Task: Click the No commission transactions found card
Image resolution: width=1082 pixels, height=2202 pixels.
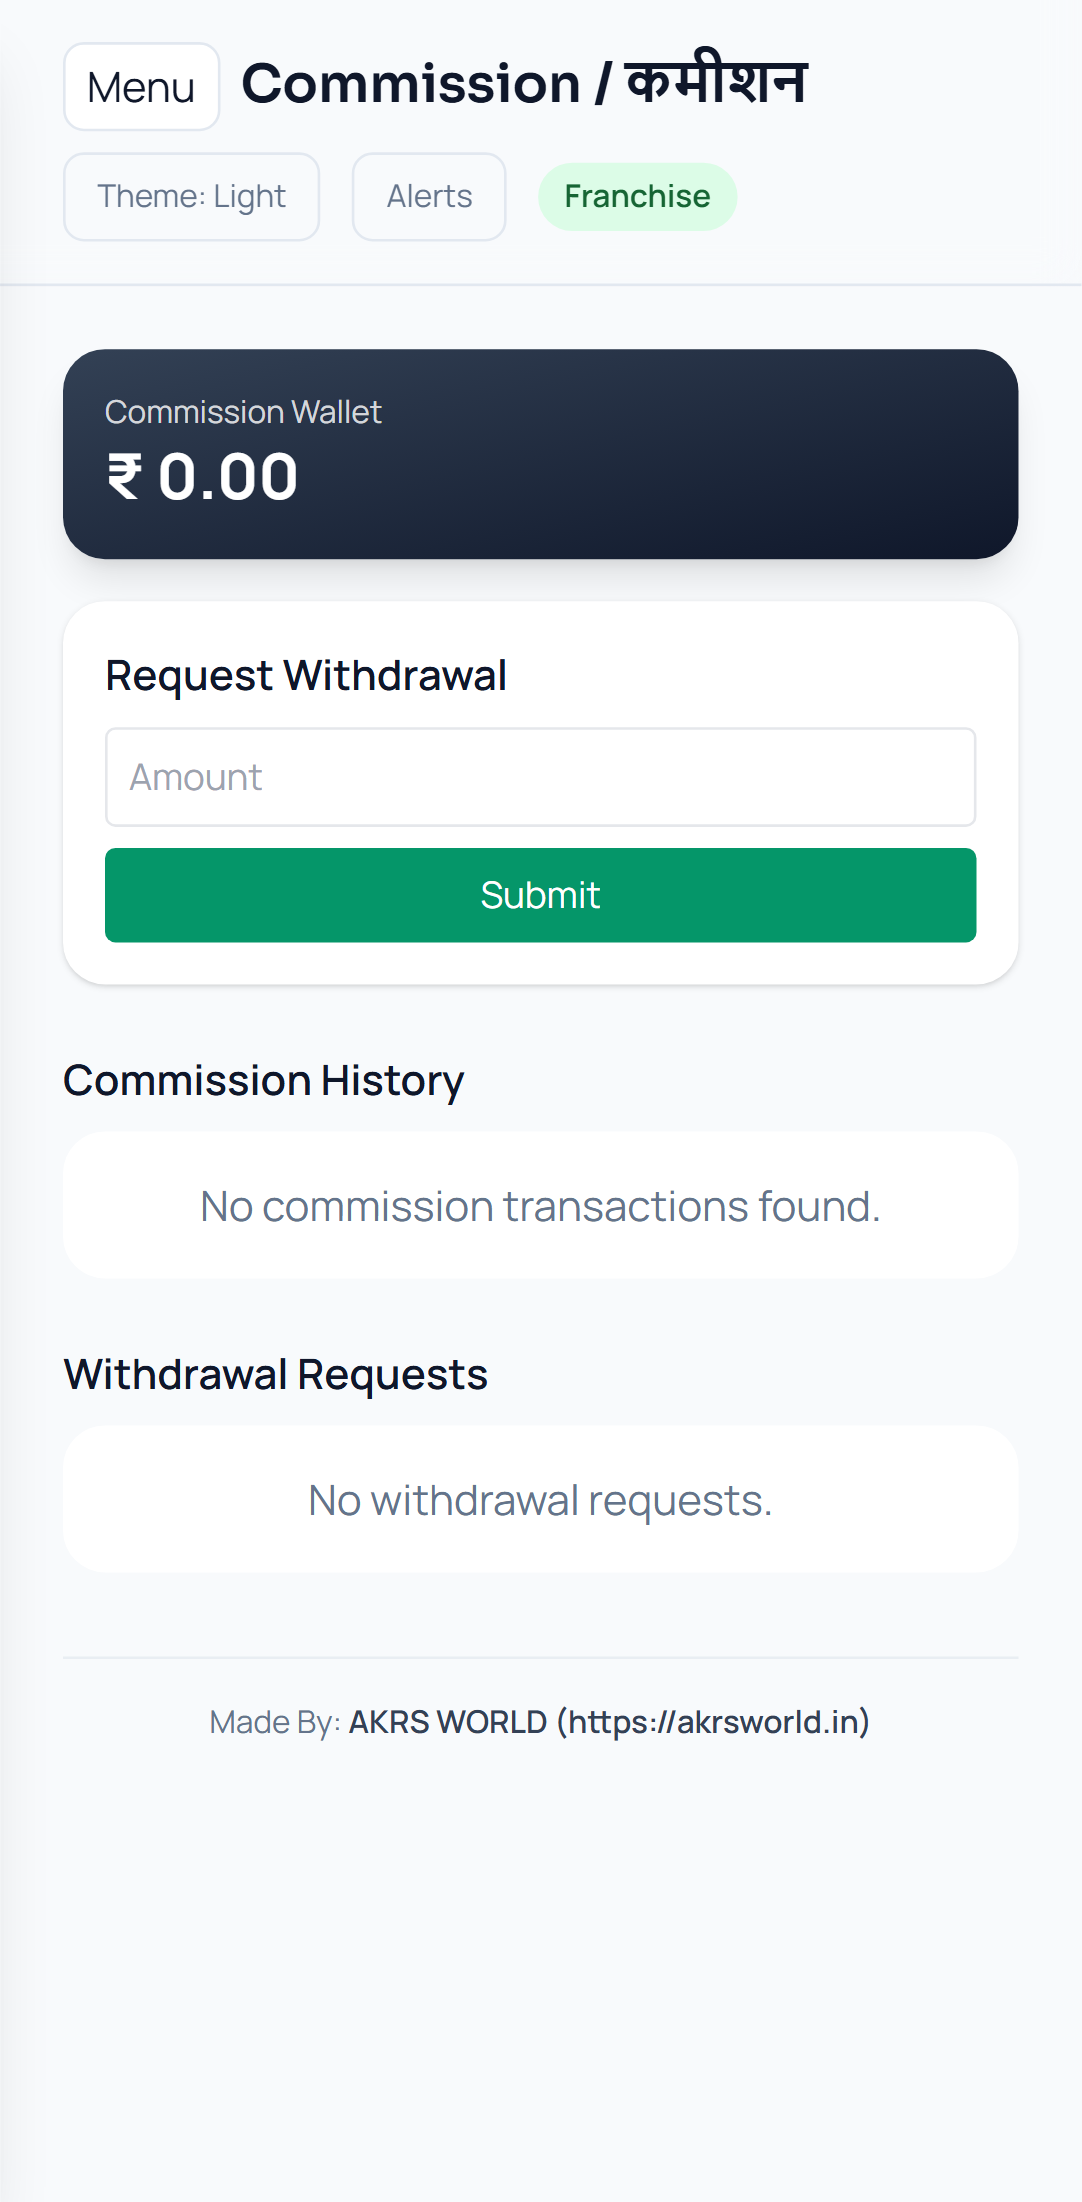Action: tap(540, 1206)
